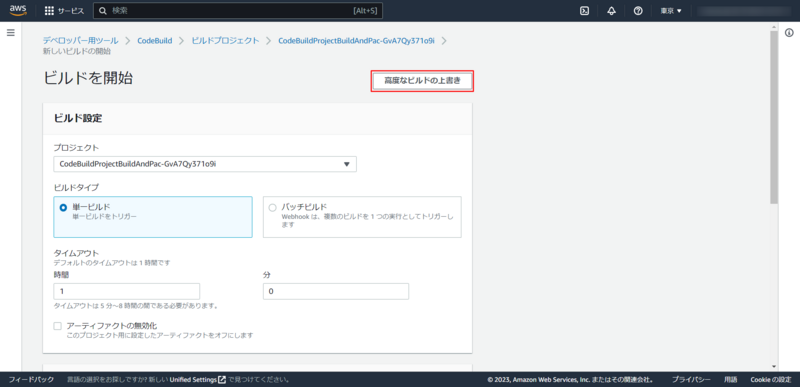Click 高度なビルドの上書き button
This screenshot has width=800, height=387.
(422, 81)
